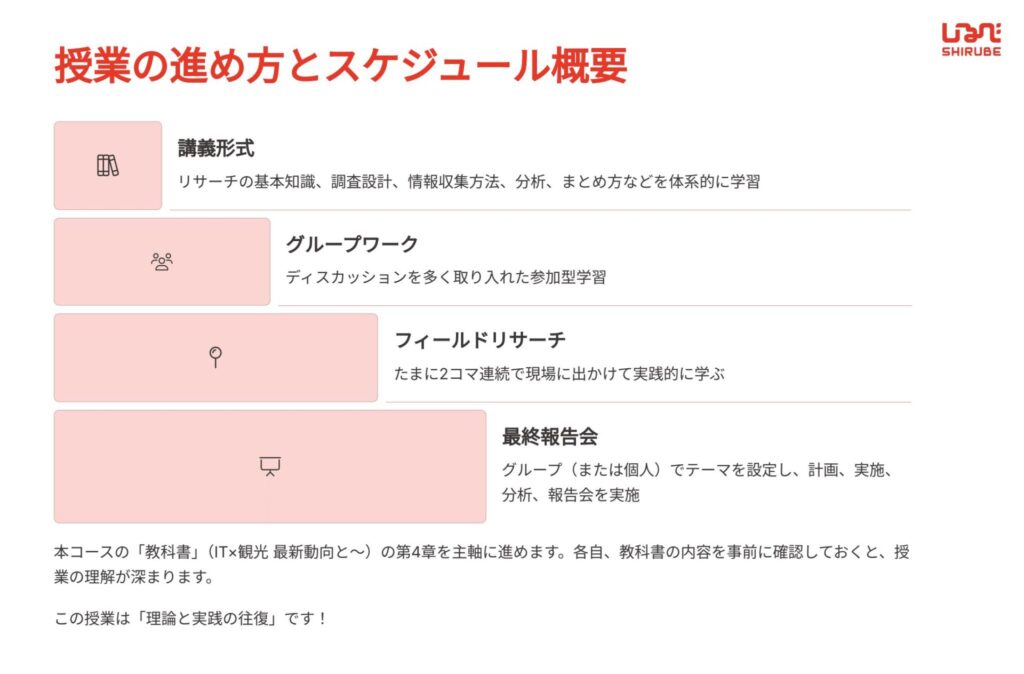Select the フィールドリサーチ heading
Viewport: 1024px width, 674px height.
[480, 340]
